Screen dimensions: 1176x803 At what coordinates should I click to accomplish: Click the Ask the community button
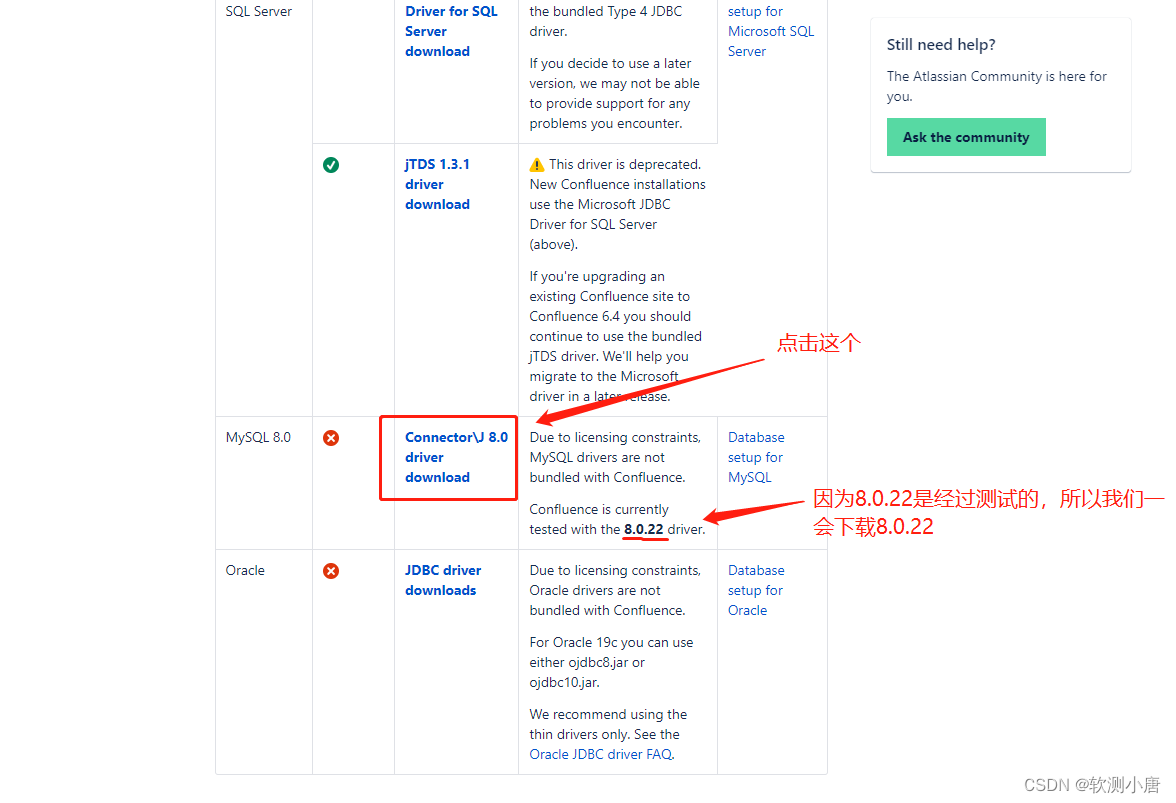(x=966, y=137)
